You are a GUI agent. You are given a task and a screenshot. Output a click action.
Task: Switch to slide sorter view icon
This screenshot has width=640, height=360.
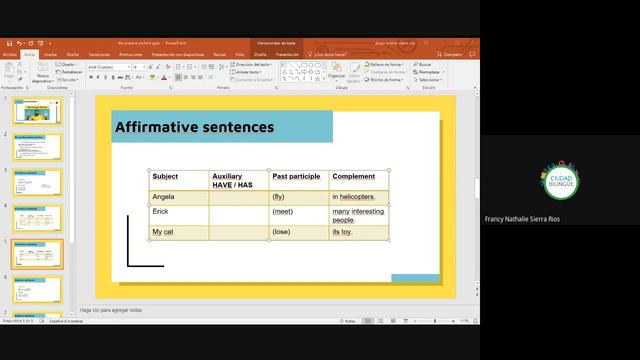coord(380,321)
